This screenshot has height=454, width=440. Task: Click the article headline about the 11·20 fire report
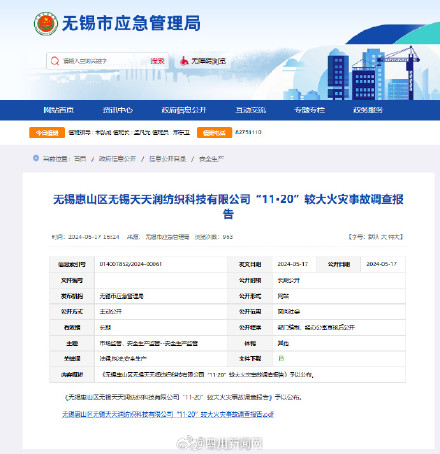pyautogui.click(x=228, y=206)
